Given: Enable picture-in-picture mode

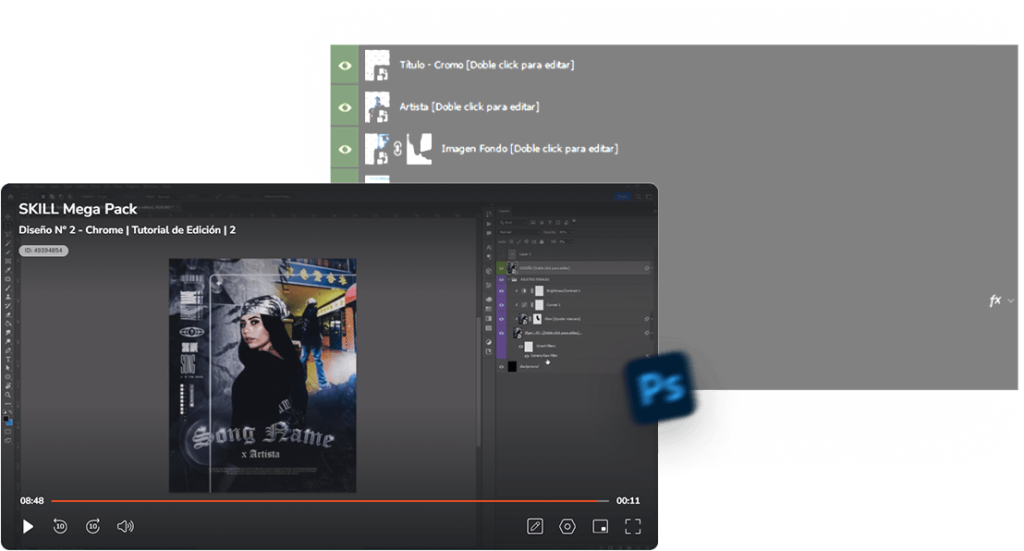Looking at the screenshot, I should tap(600, 526).
